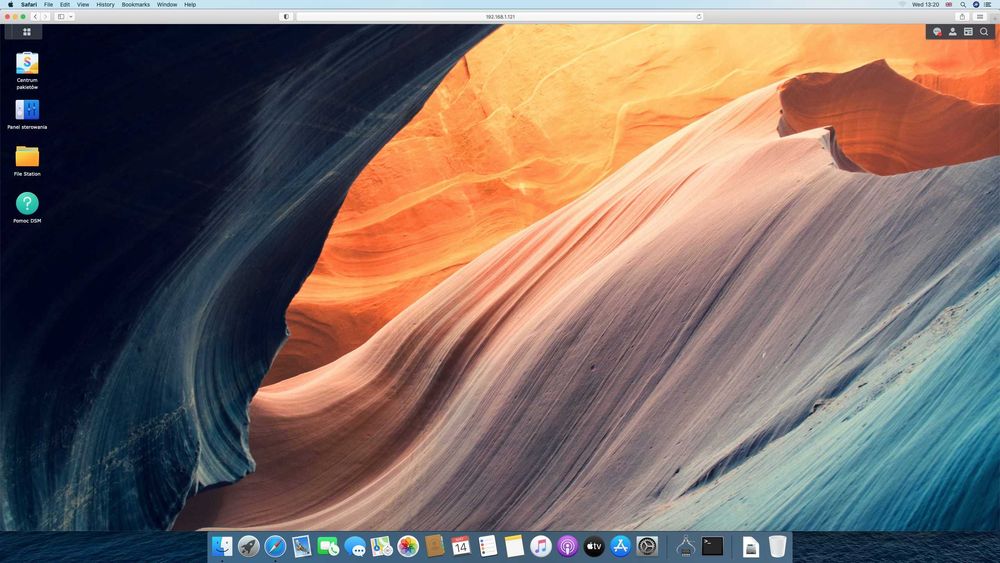Click Safari privacy shield icon
The width and height of the screenshot is (1000, 563).
coord(286,17)
